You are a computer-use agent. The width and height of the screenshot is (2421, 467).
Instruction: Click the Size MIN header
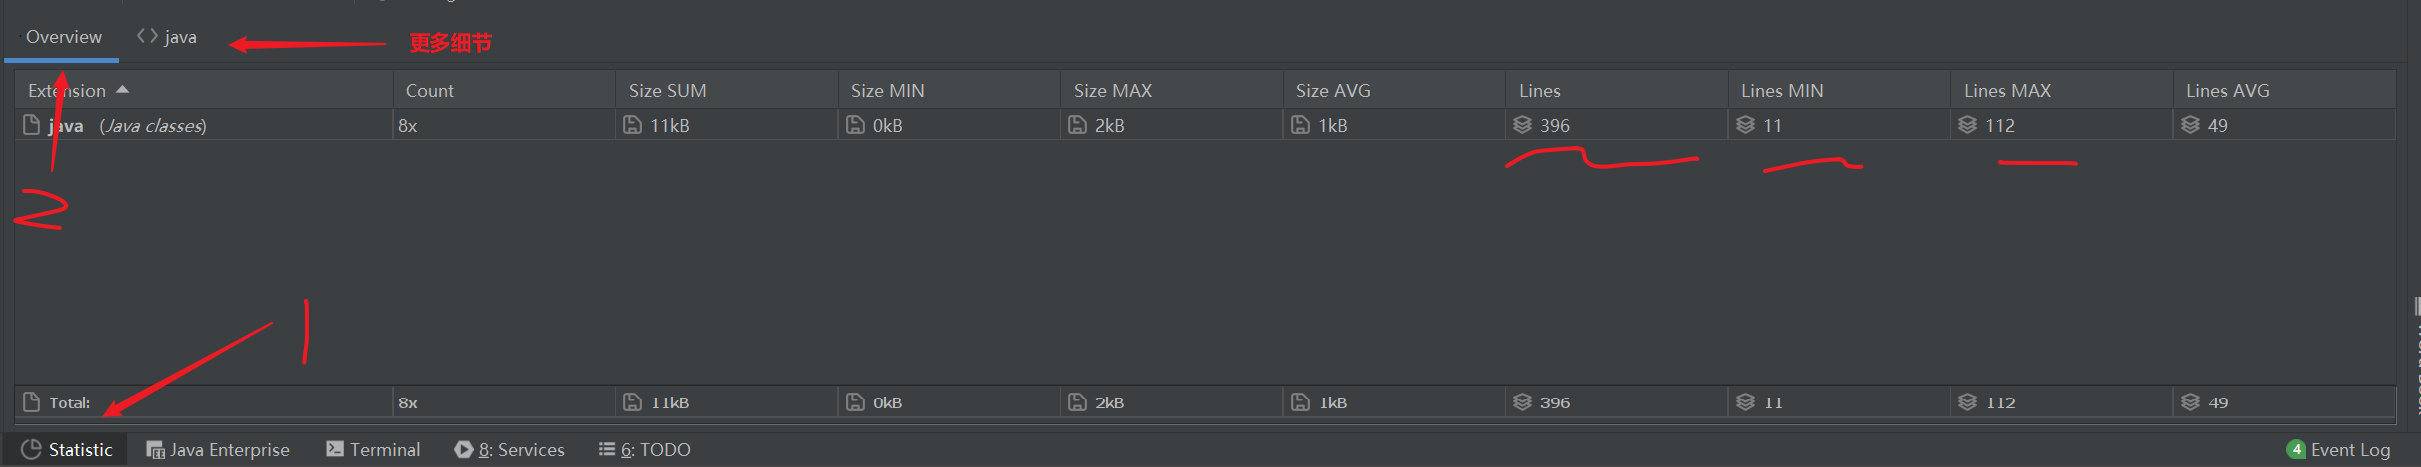(887, 90)
